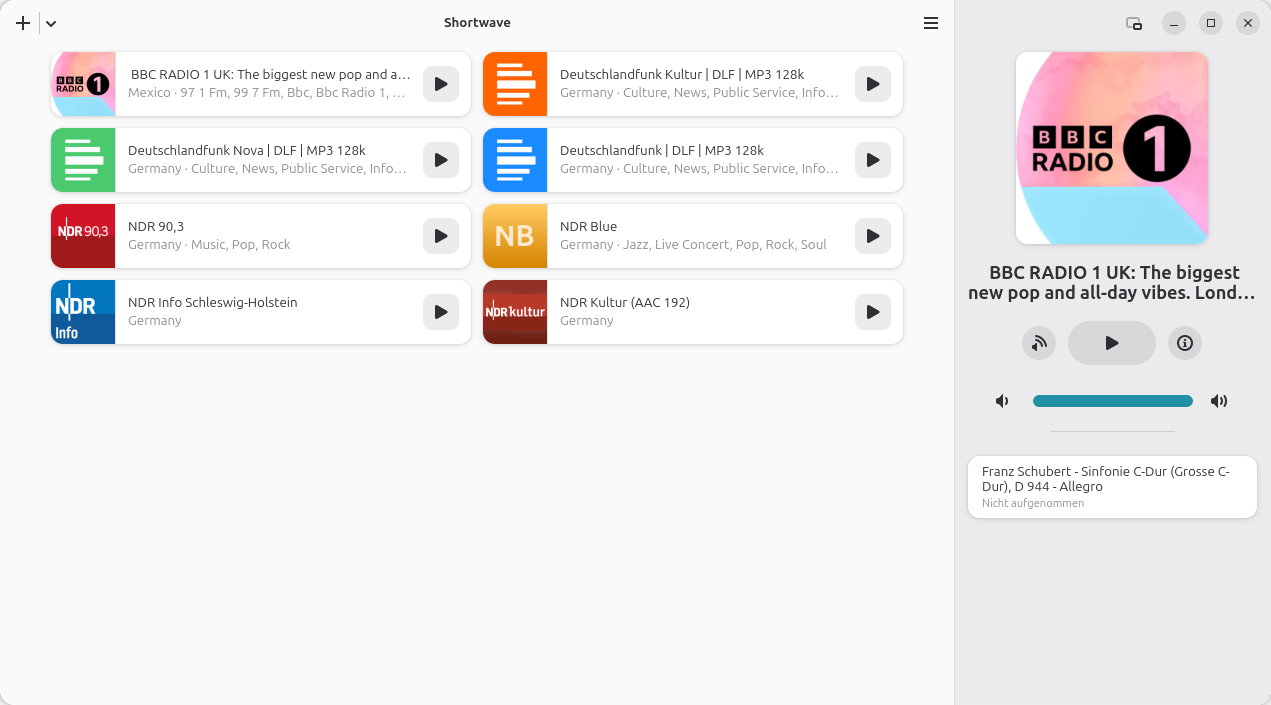Open the hamburger main menu

point(931,23)
